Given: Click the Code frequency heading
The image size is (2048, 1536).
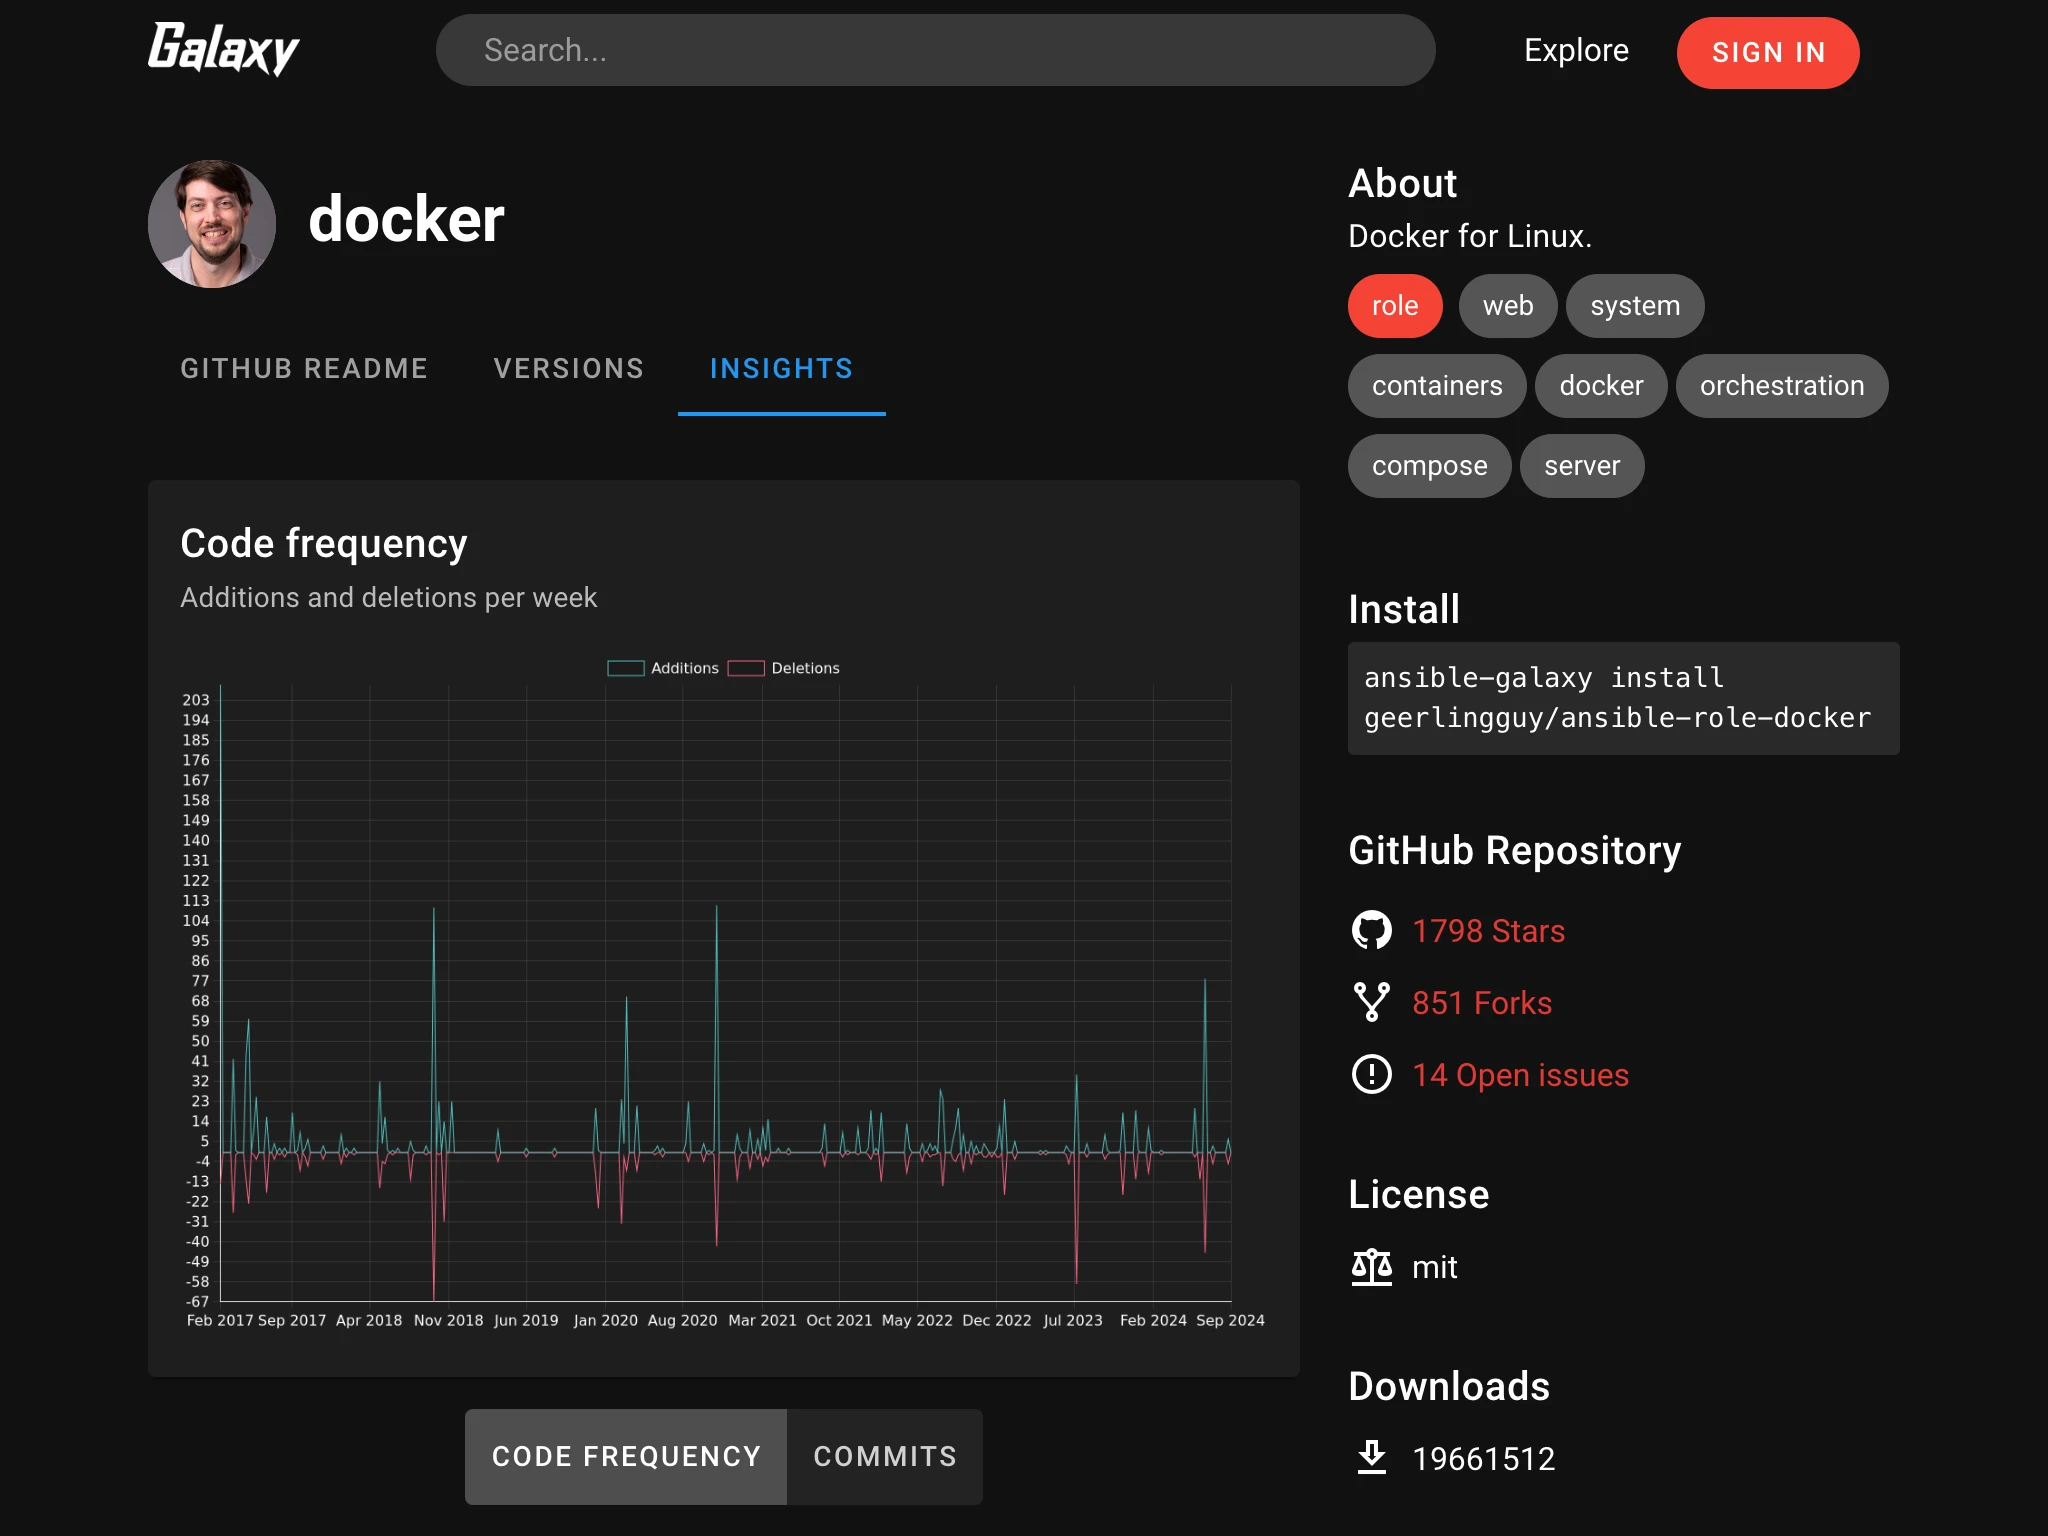Looking at the screenshot, I should (x=324, y=544).
